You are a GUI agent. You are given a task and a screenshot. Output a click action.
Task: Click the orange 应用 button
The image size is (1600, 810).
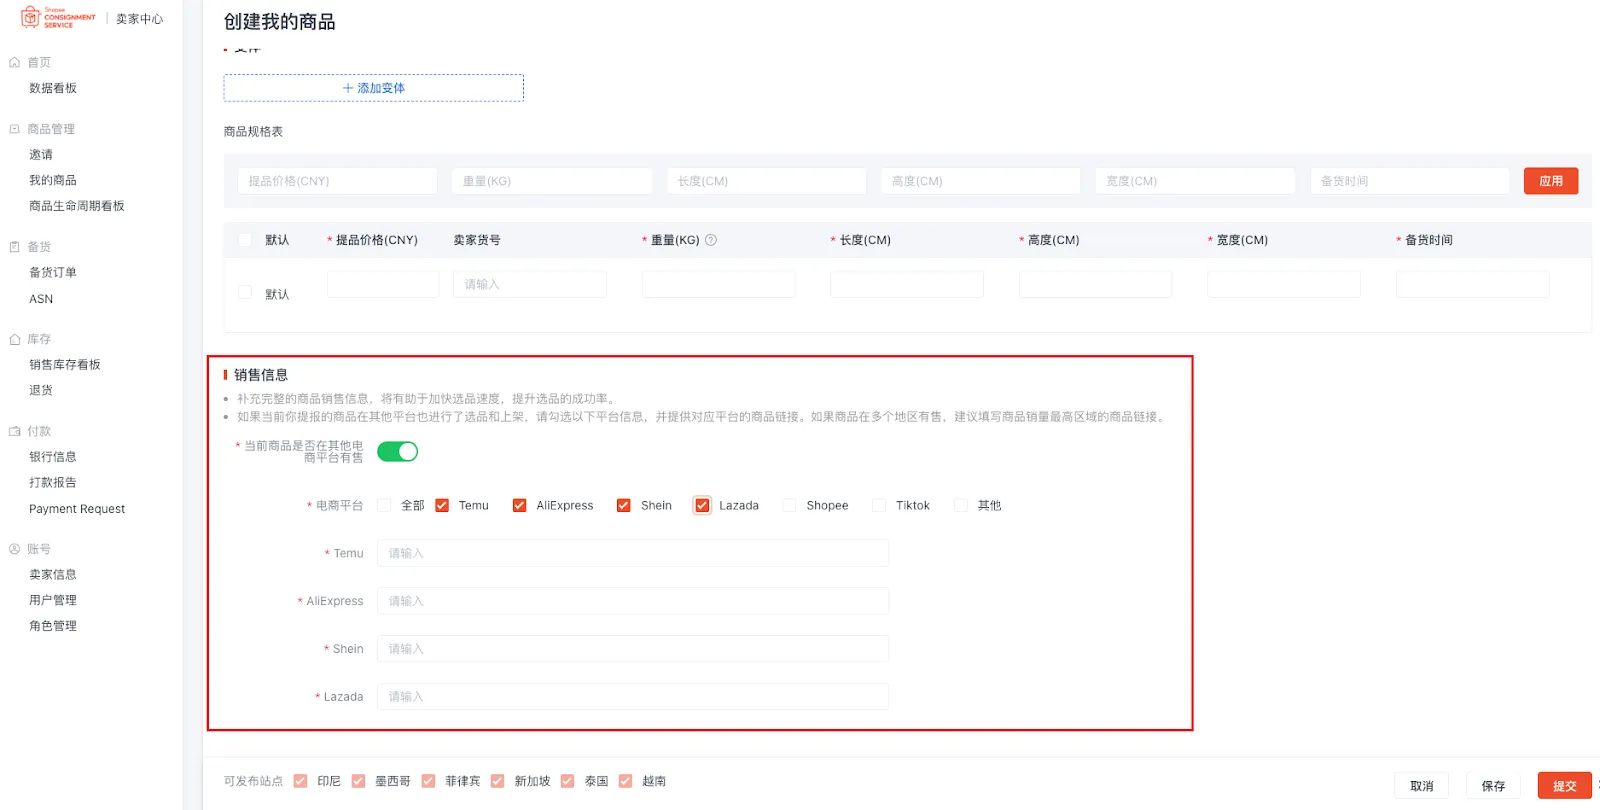1551,181
